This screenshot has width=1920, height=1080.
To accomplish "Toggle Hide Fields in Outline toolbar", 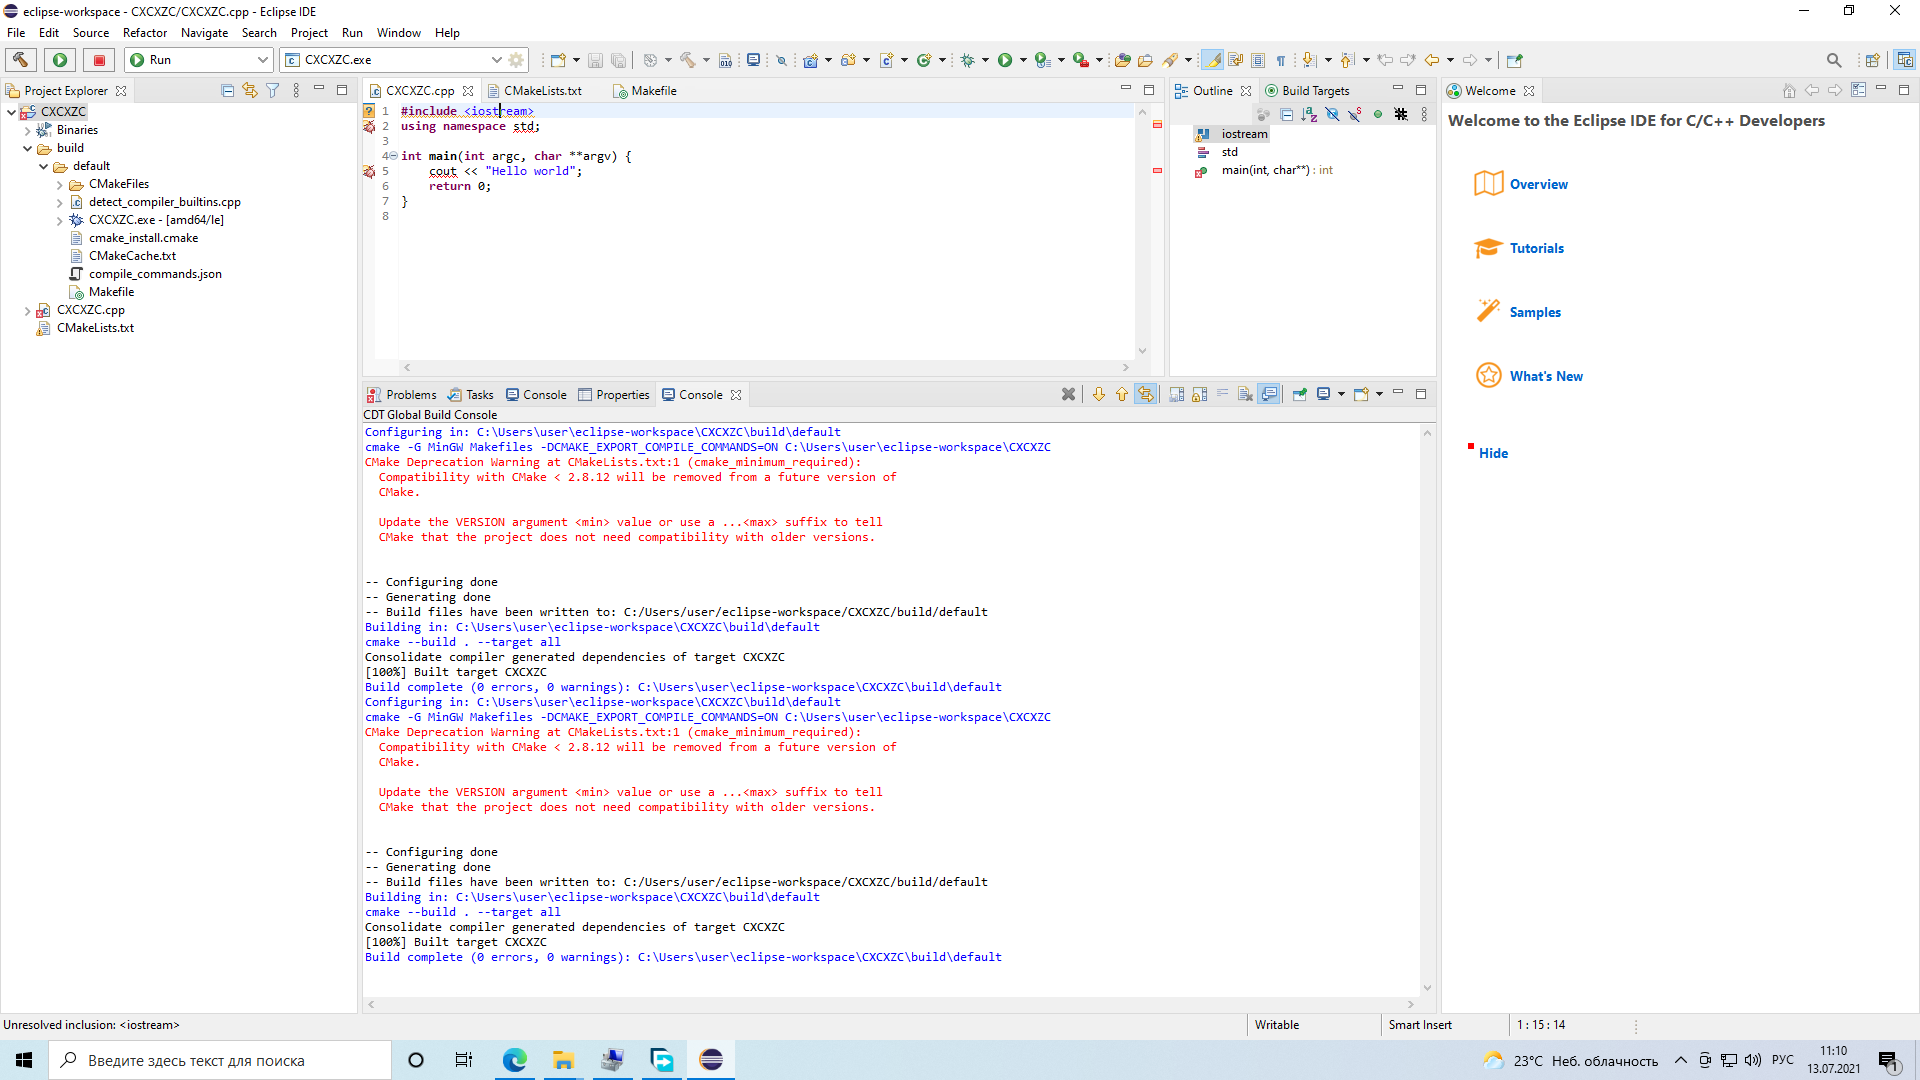I will point(1332,115).
